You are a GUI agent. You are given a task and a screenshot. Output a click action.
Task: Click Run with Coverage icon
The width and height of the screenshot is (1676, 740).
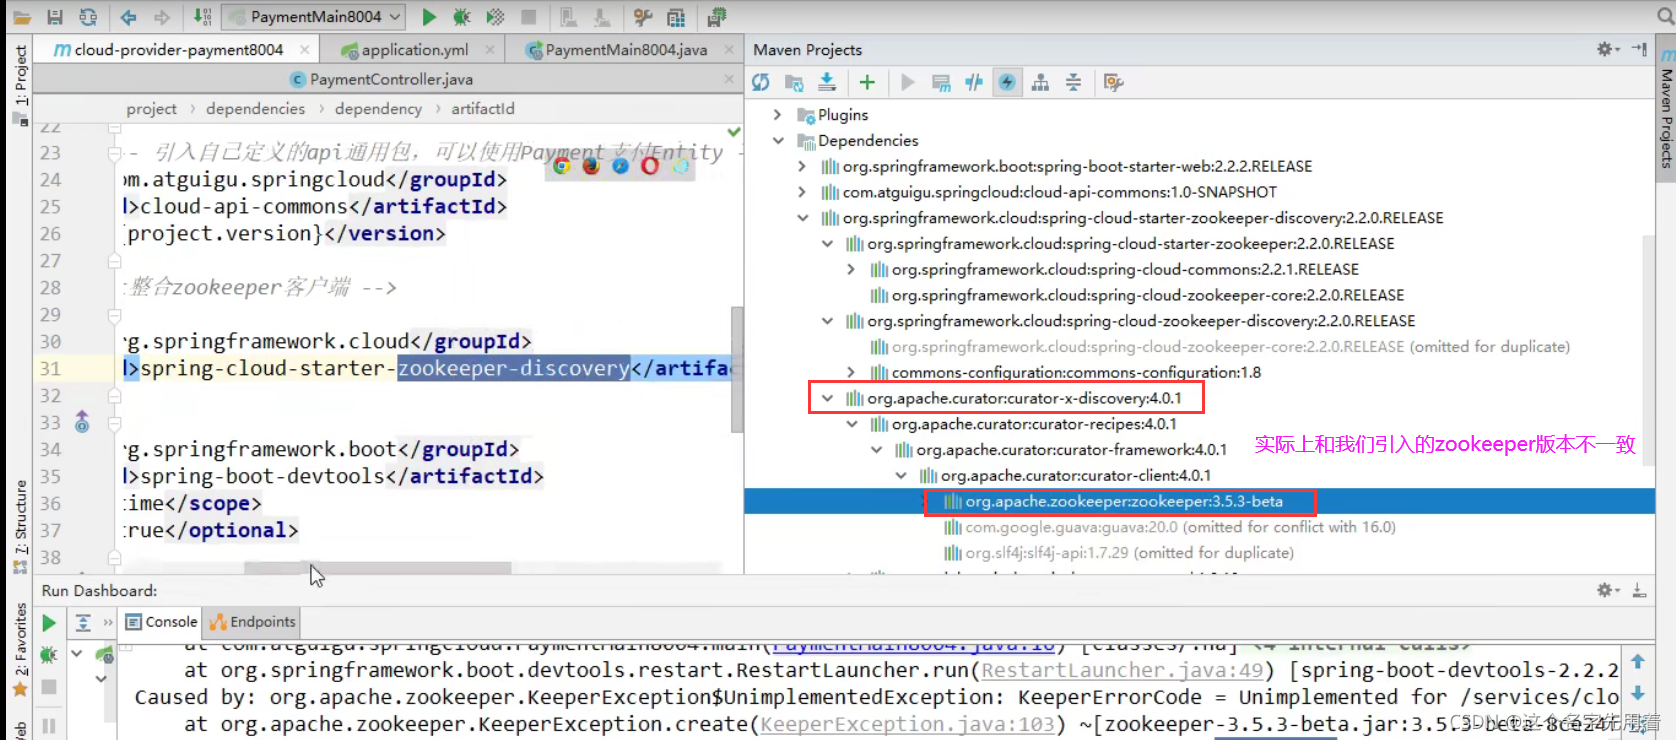(494, 17)
